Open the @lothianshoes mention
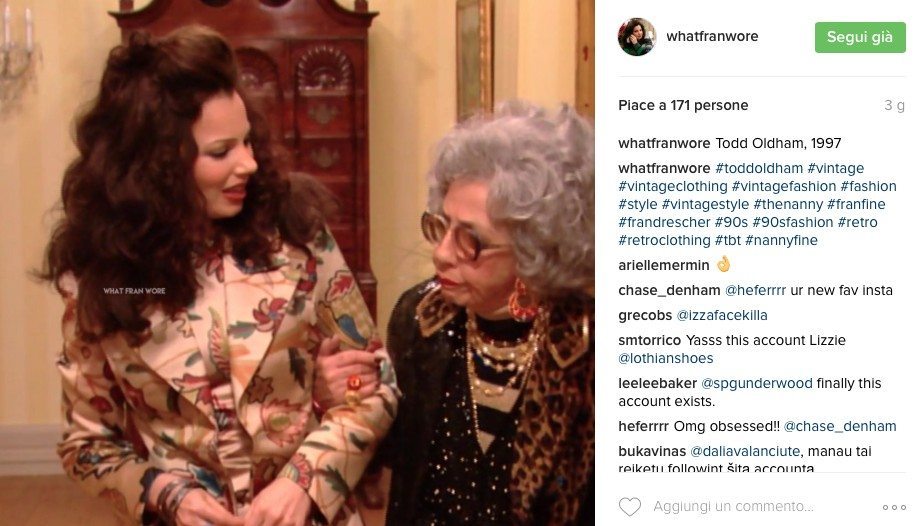 (x=665, y=358)
